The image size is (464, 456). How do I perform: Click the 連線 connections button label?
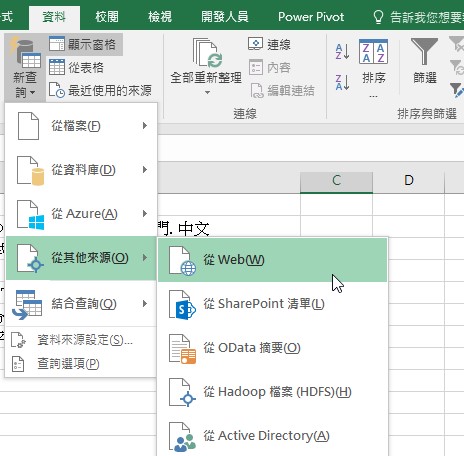[x=279, y=44]
